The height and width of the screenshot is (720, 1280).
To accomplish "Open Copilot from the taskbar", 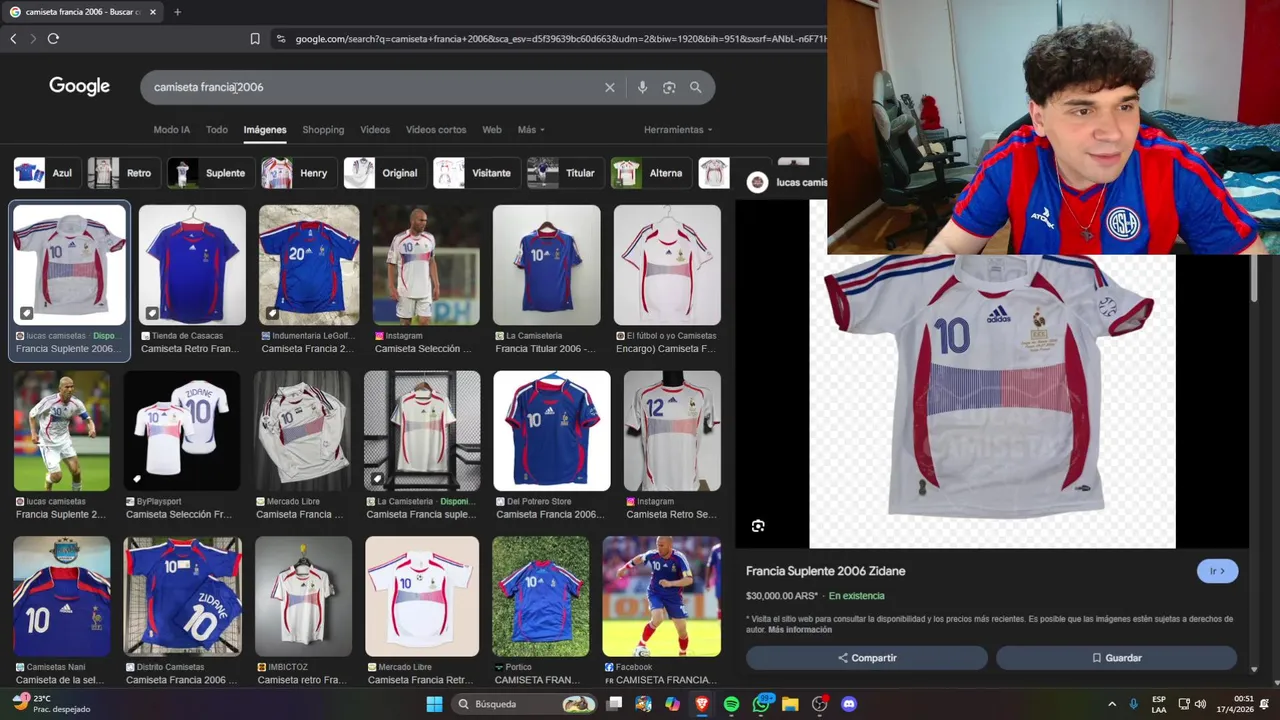I will [672, 704].
